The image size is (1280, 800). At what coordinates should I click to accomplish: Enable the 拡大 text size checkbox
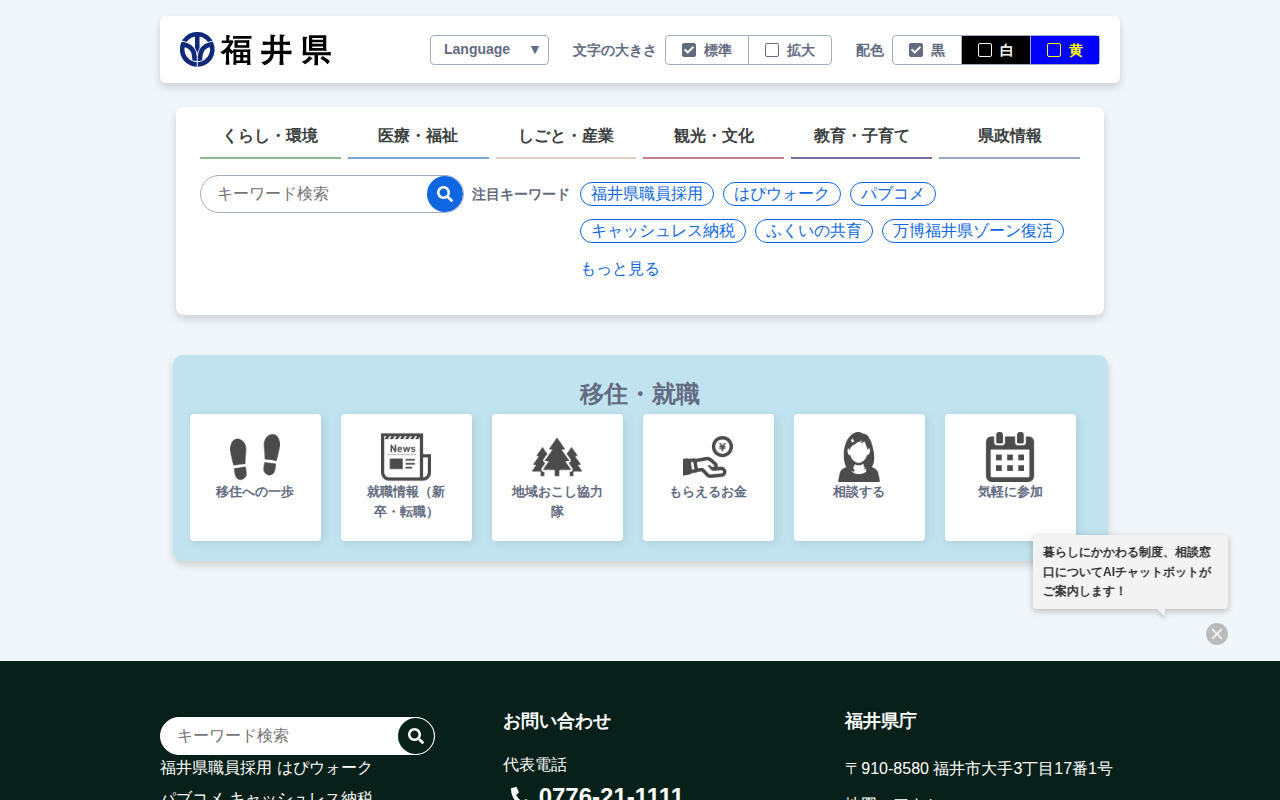(772, 50)
